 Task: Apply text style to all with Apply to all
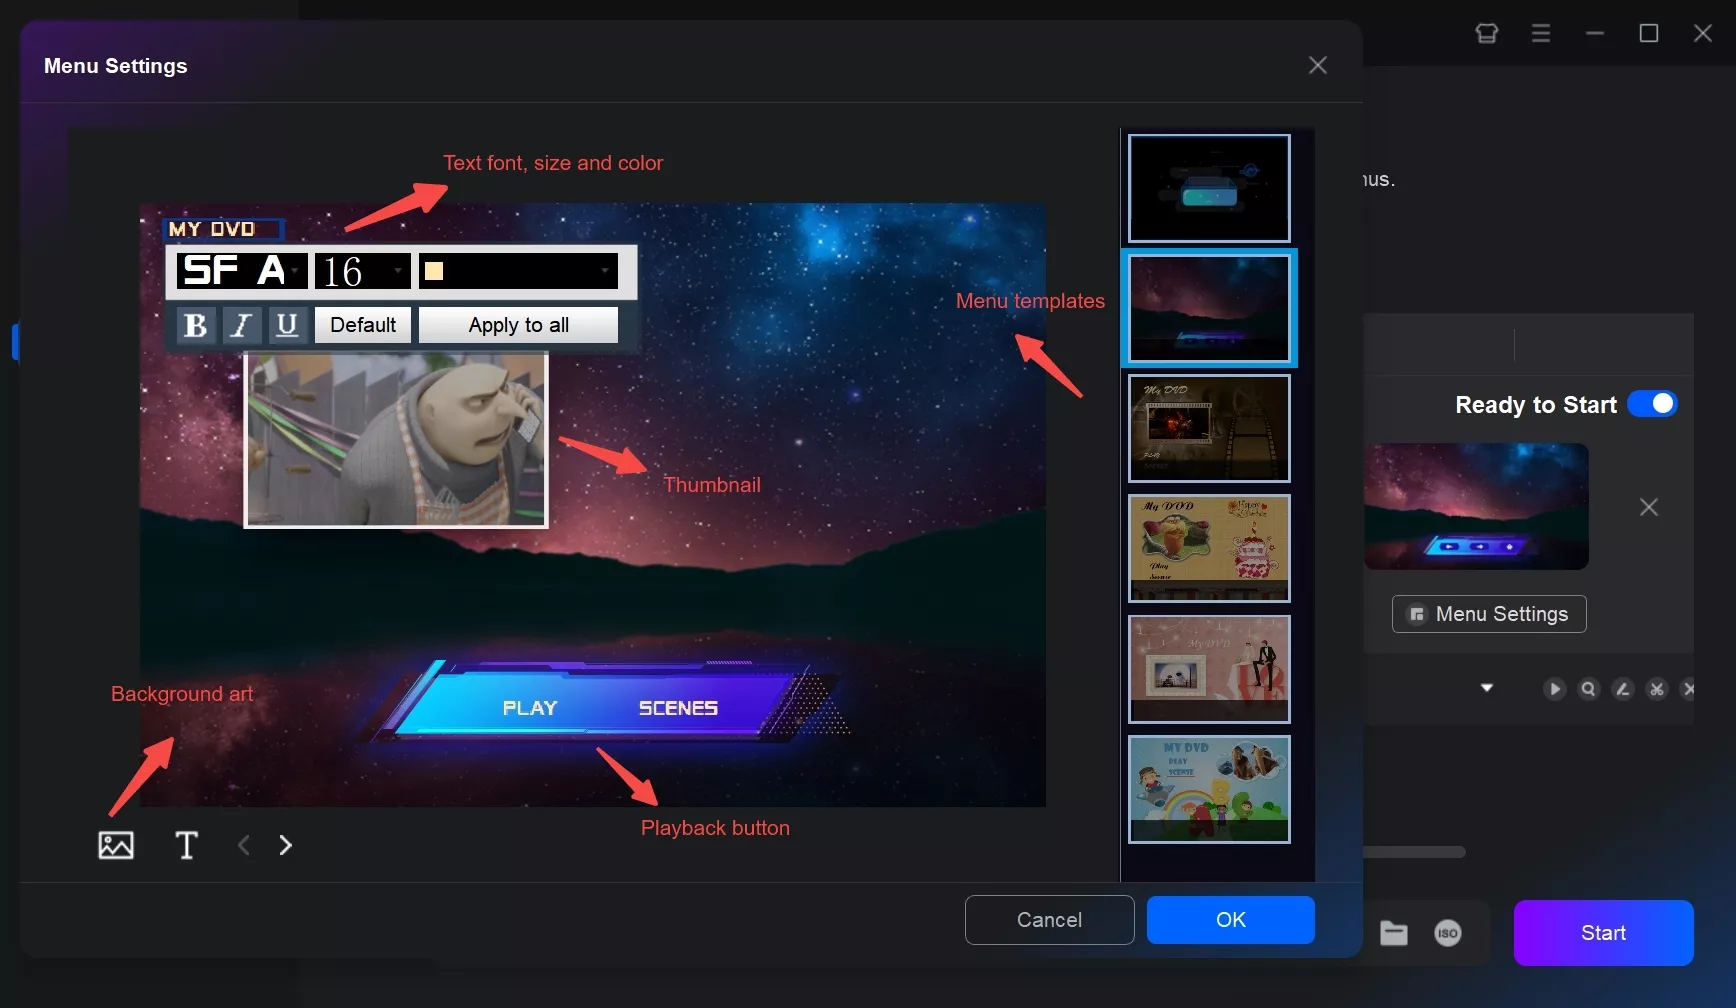point(517,325)
